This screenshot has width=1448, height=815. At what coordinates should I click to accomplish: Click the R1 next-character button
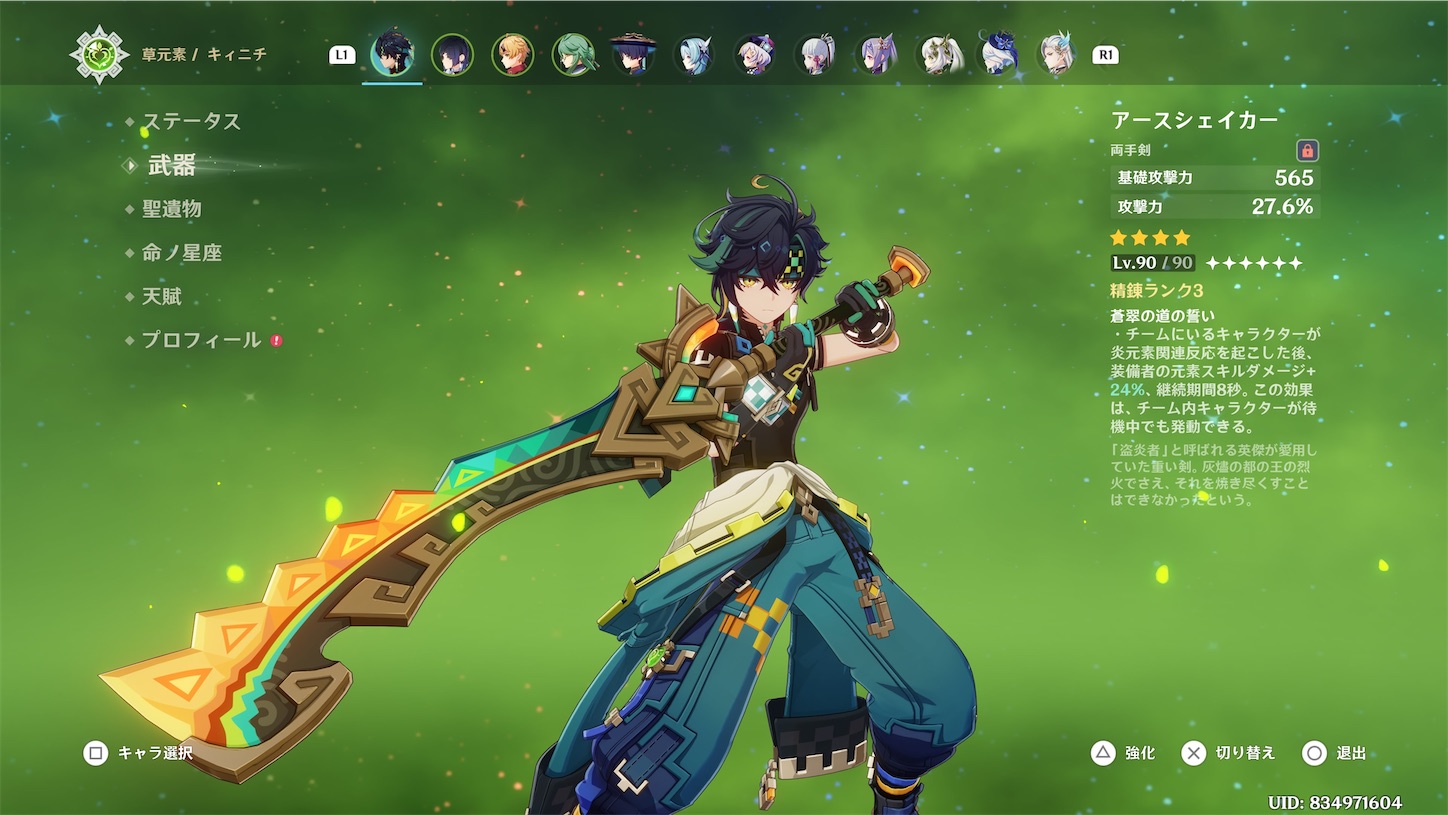1106,55
